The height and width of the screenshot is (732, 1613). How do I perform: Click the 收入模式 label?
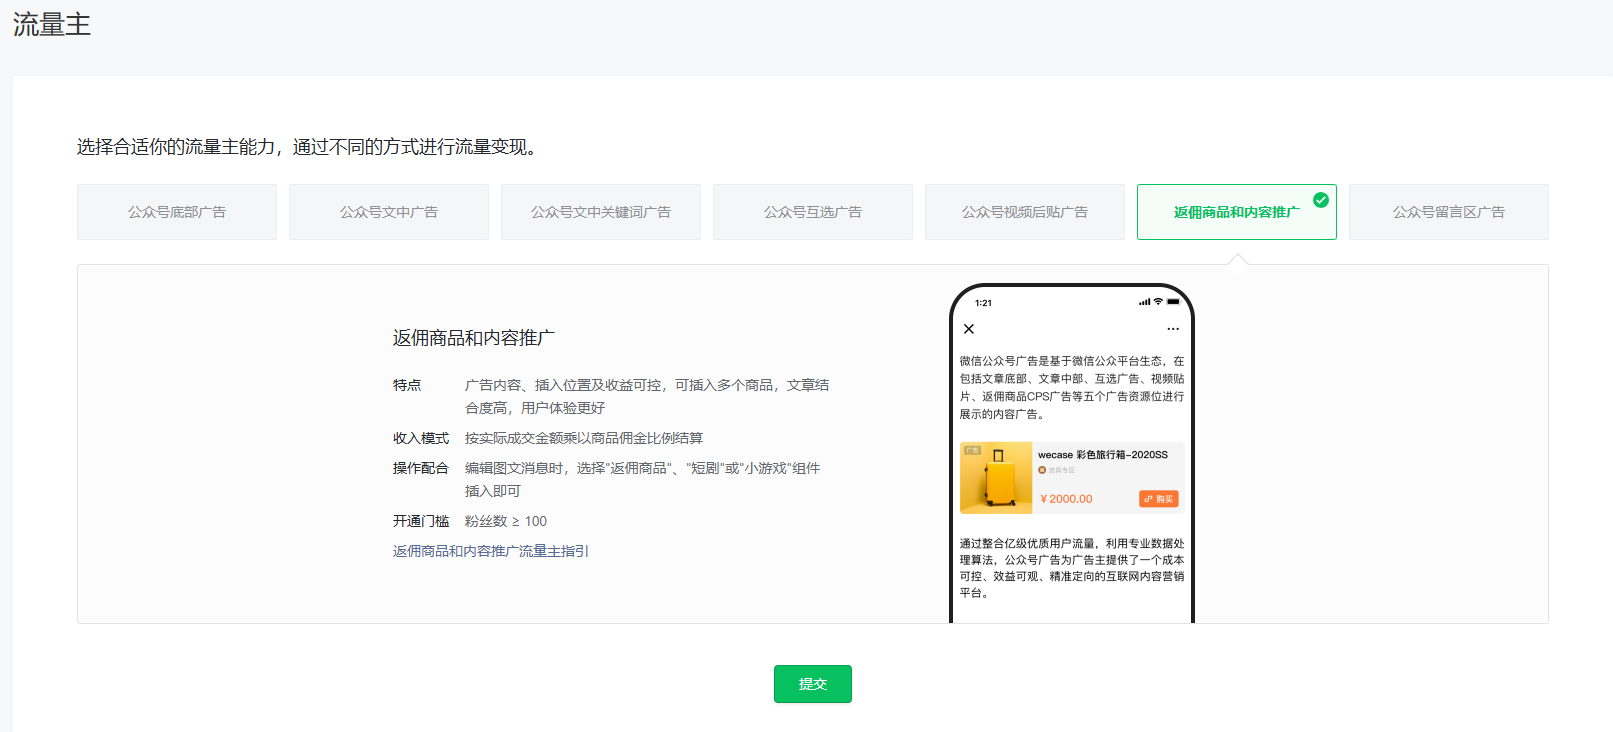click(x=421, y=438)
